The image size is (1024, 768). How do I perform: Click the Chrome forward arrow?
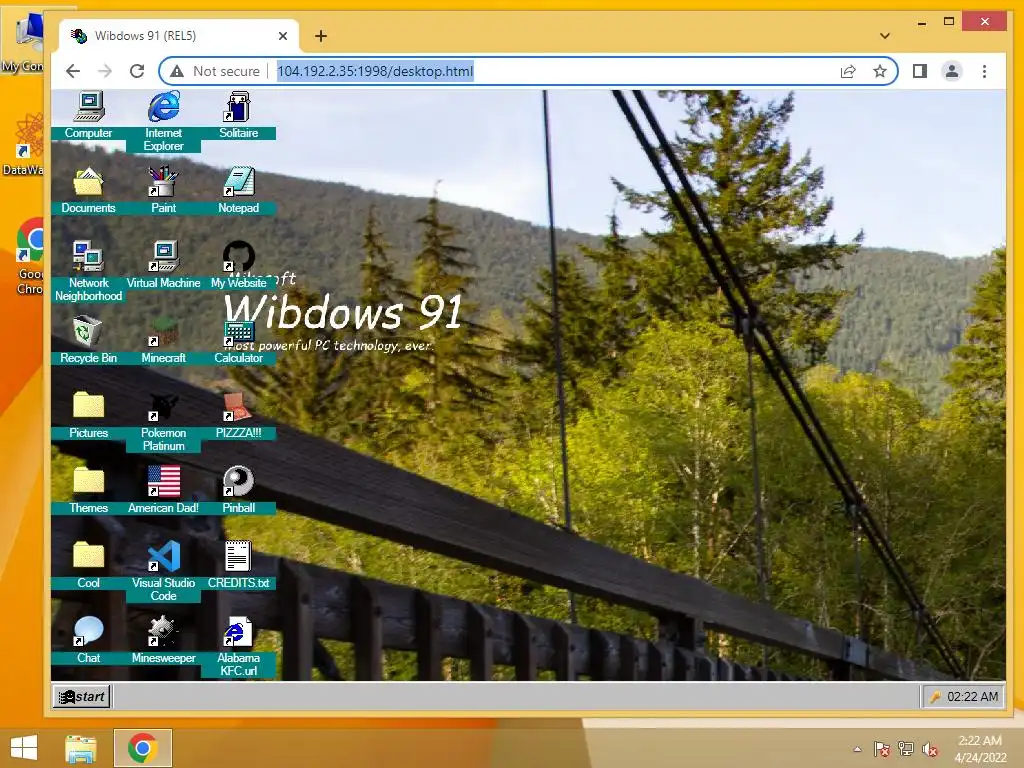tap(104, 71)
